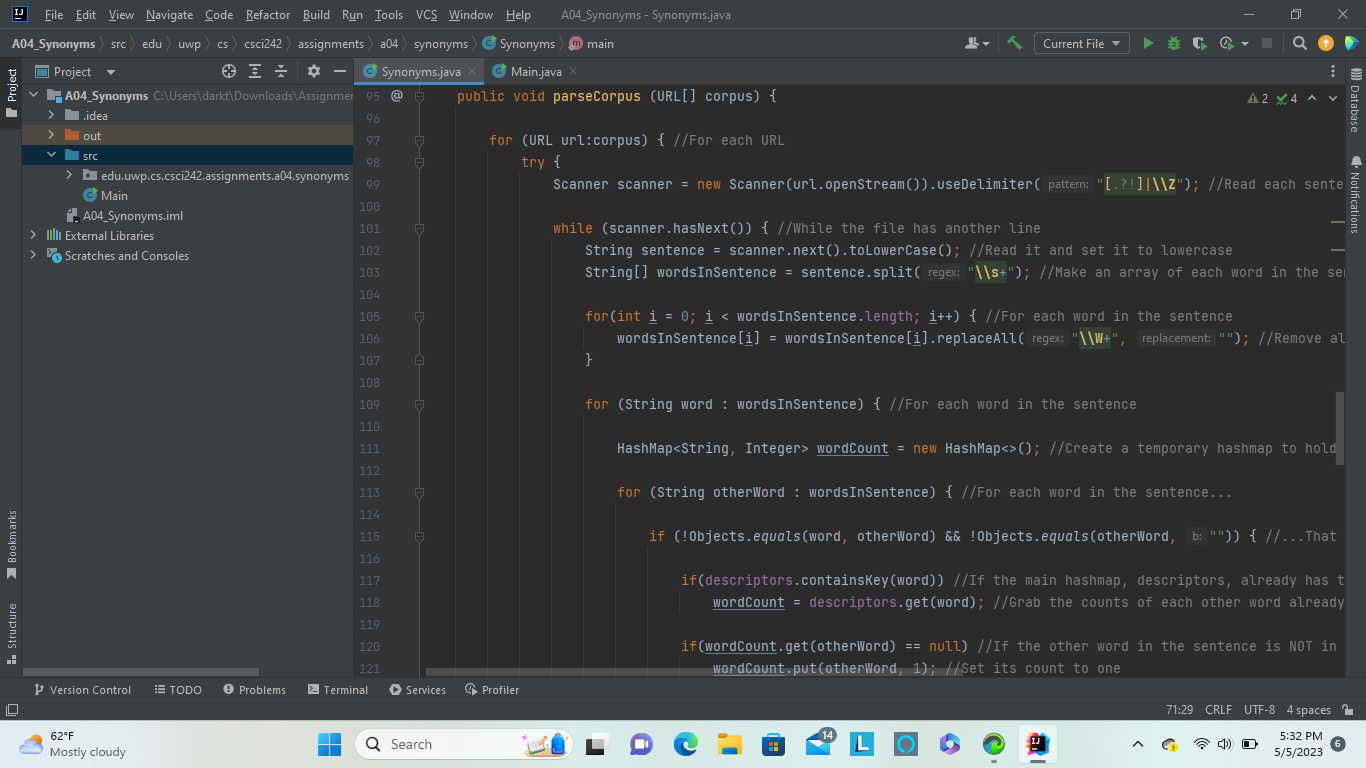Select opened file using the crosshair icon

229,71
